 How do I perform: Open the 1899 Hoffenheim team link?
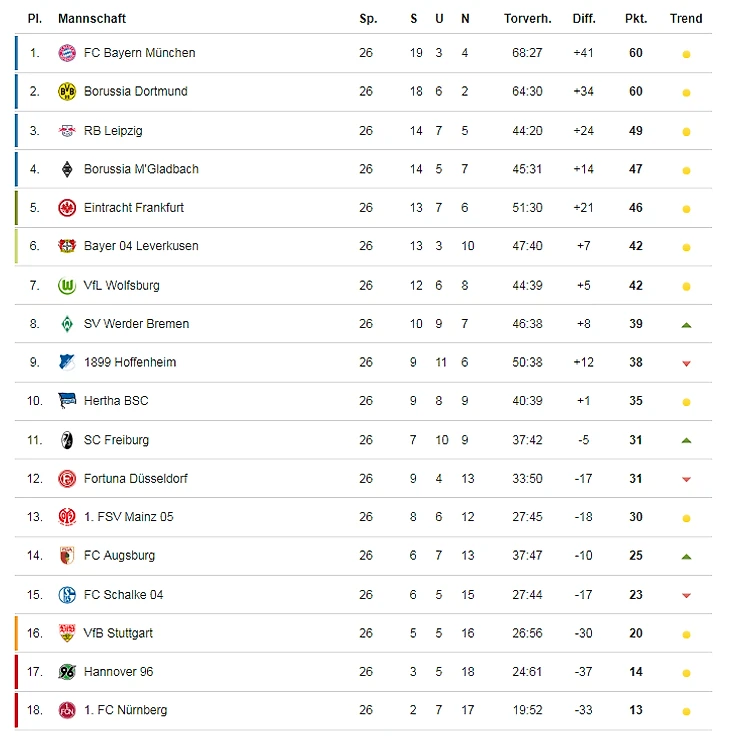130,363
